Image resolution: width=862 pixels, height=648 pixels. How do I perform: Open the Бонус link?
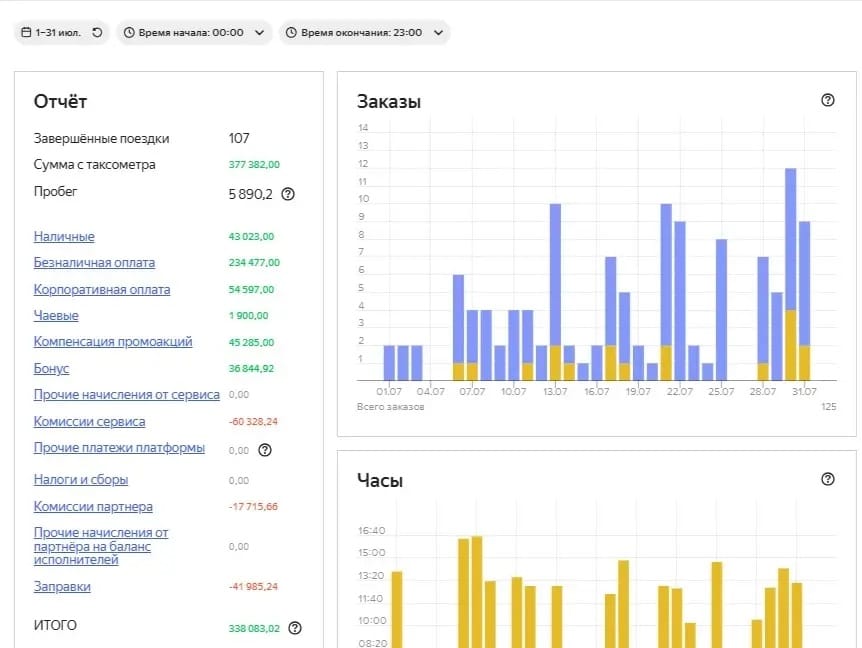tap(51, 368)
